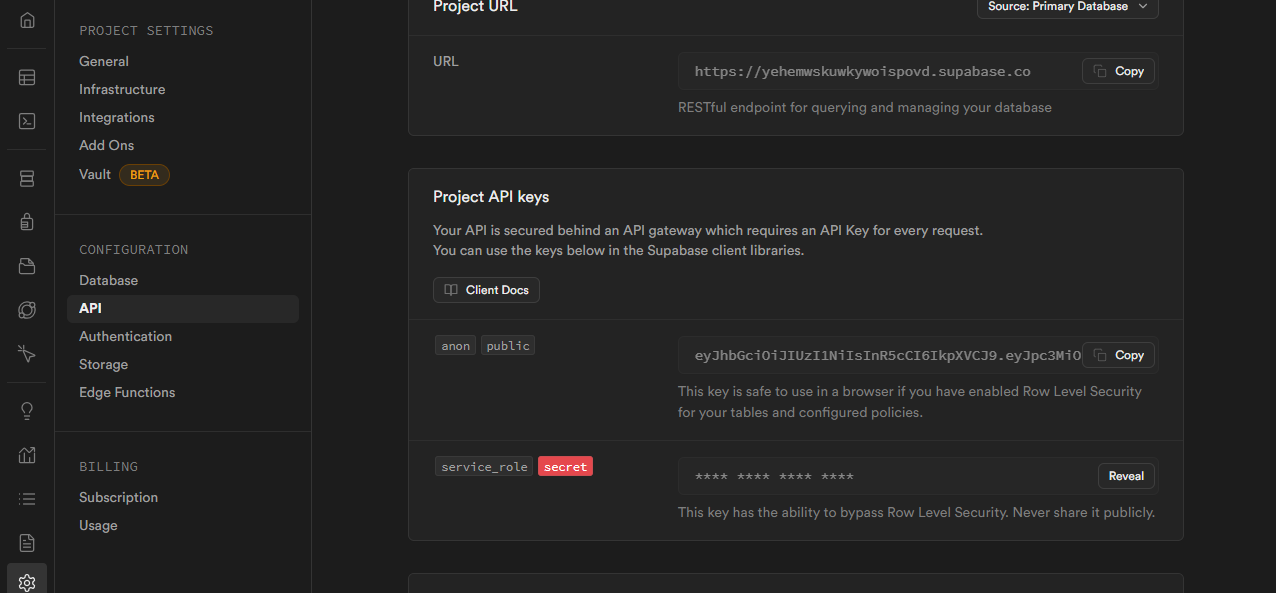Select Integrations settings
The width and height of the screenshot is (1276, 593).
click(x=117, y=117)
